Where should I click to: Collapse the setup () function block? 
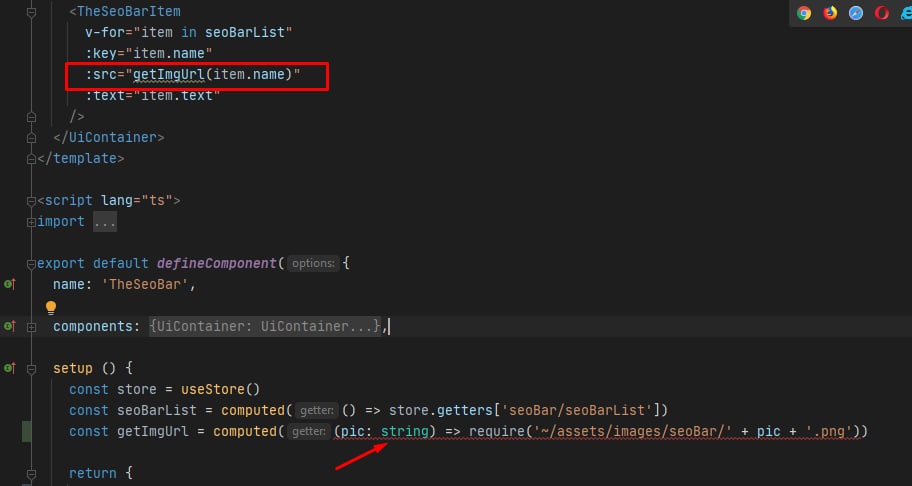(31, 369)
